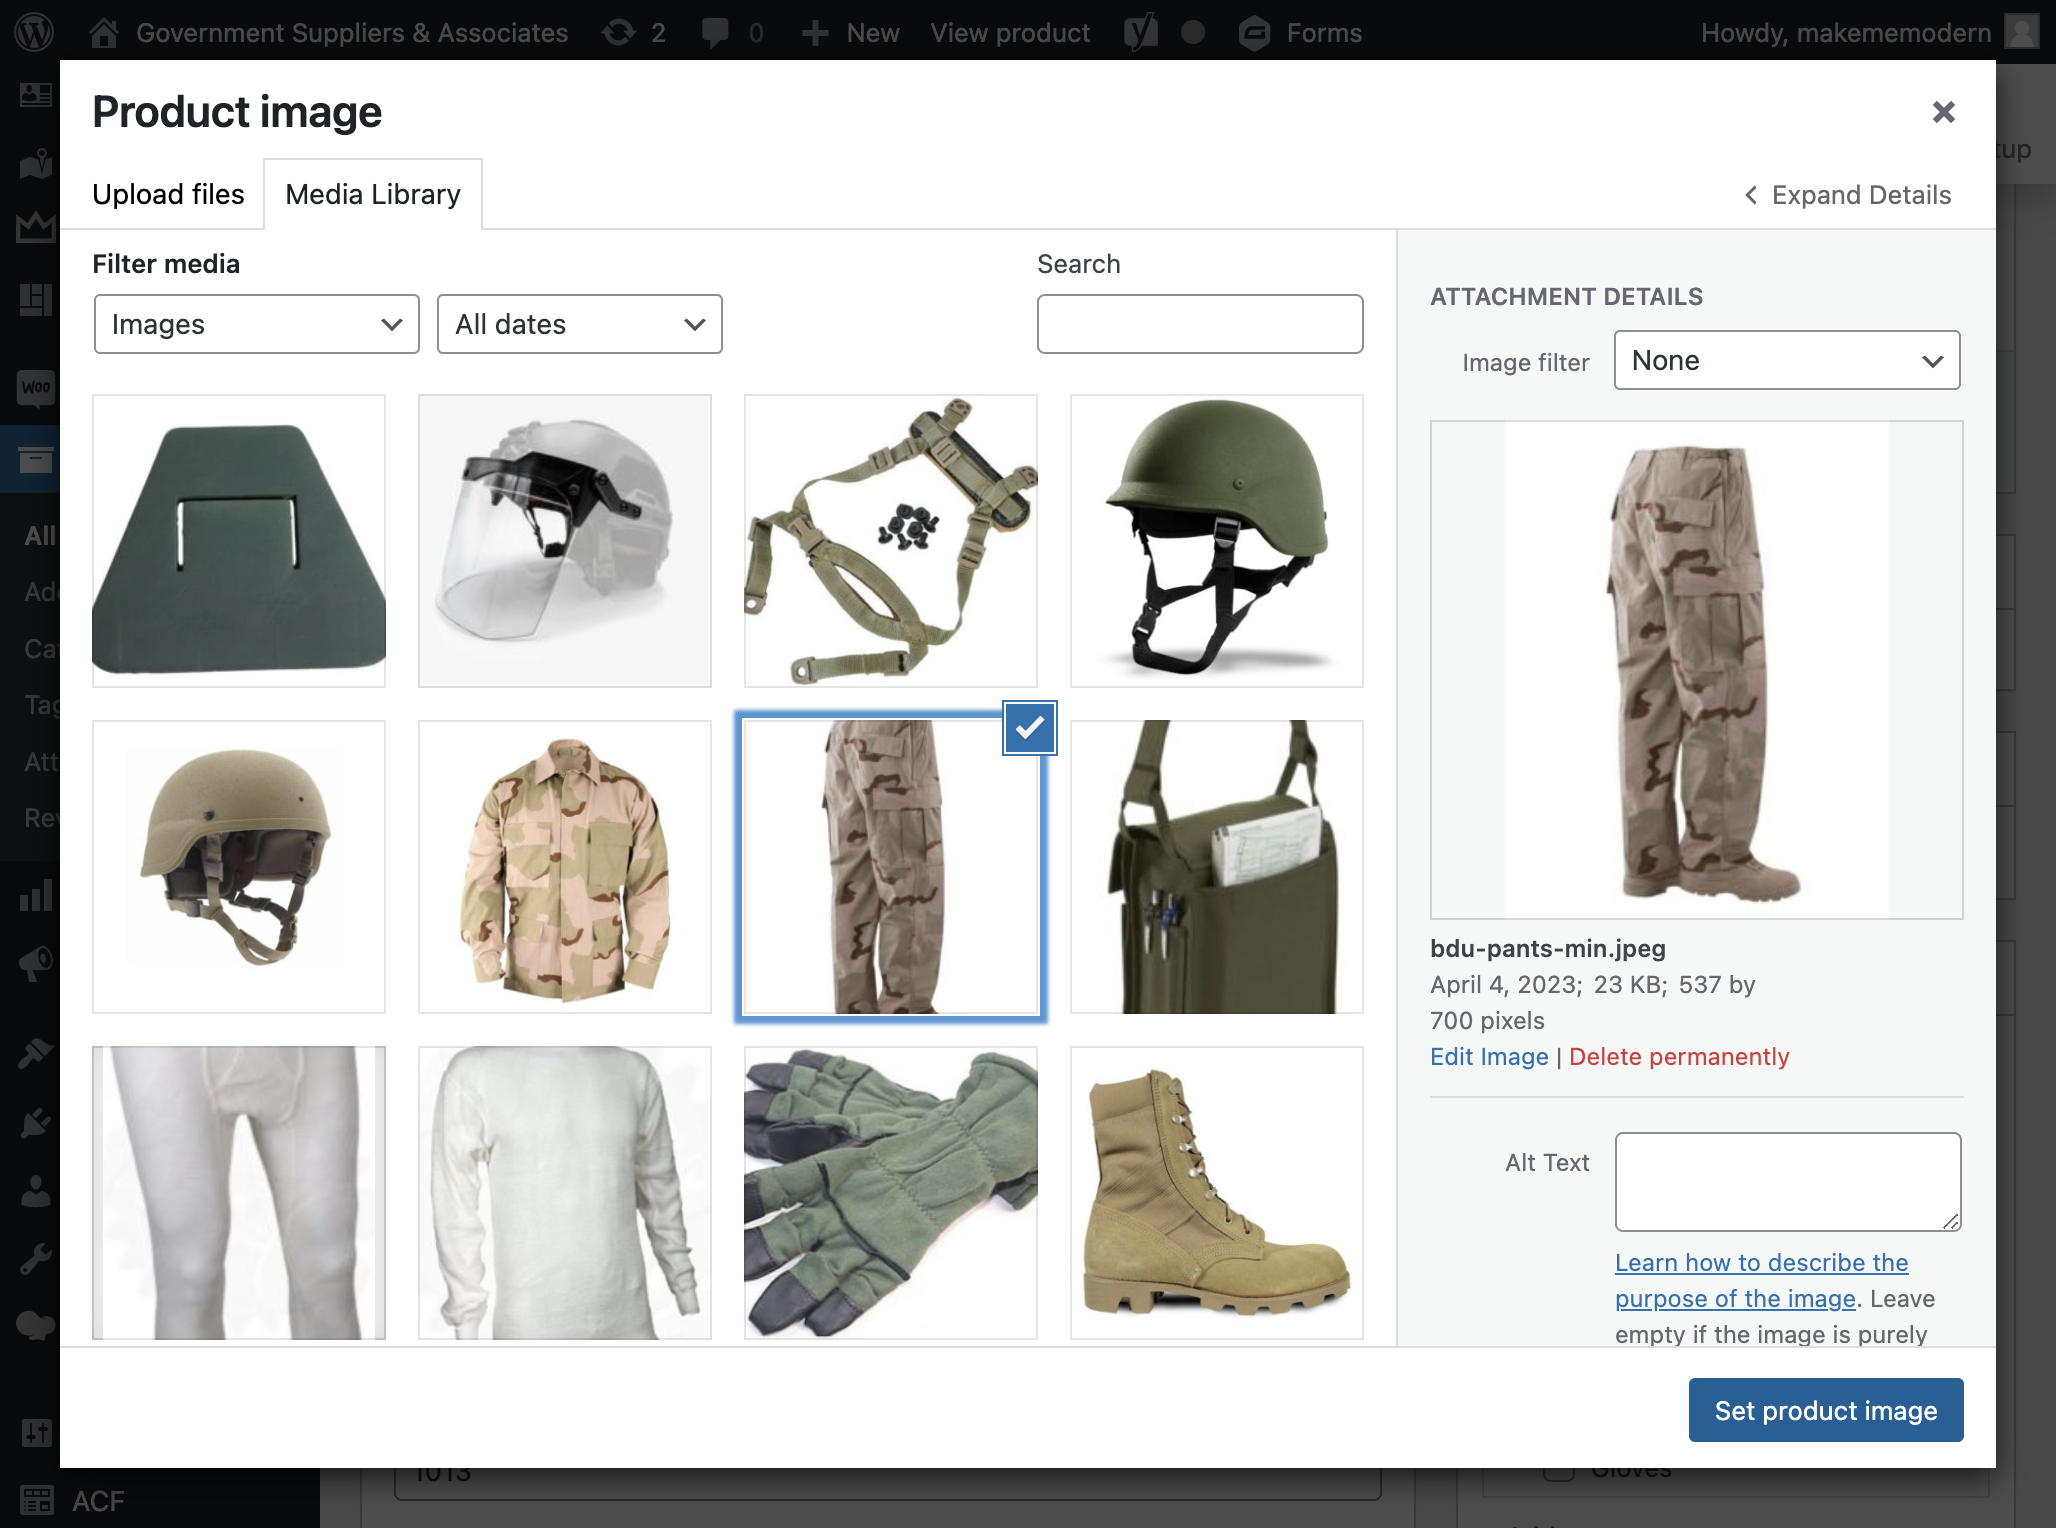Open the All dates filter dropdown

tap(580, 324)
